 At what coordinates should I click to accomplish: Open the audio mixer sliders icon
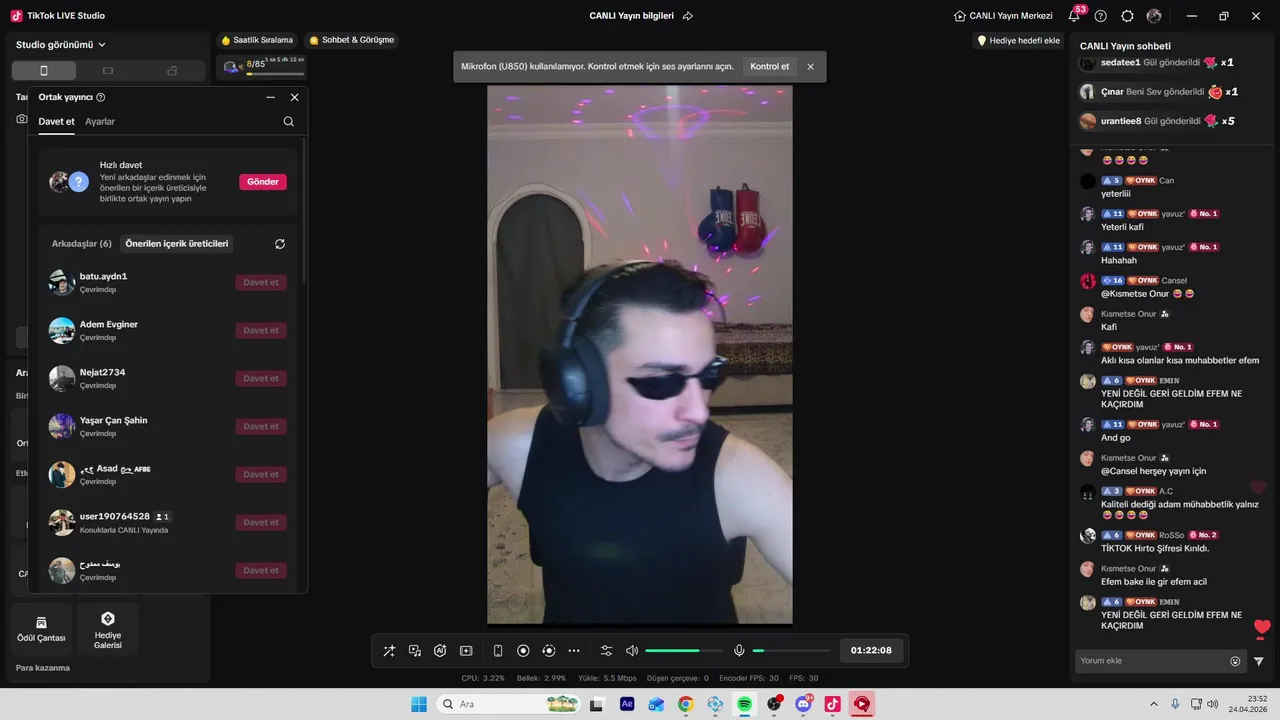tap(607, 651)
